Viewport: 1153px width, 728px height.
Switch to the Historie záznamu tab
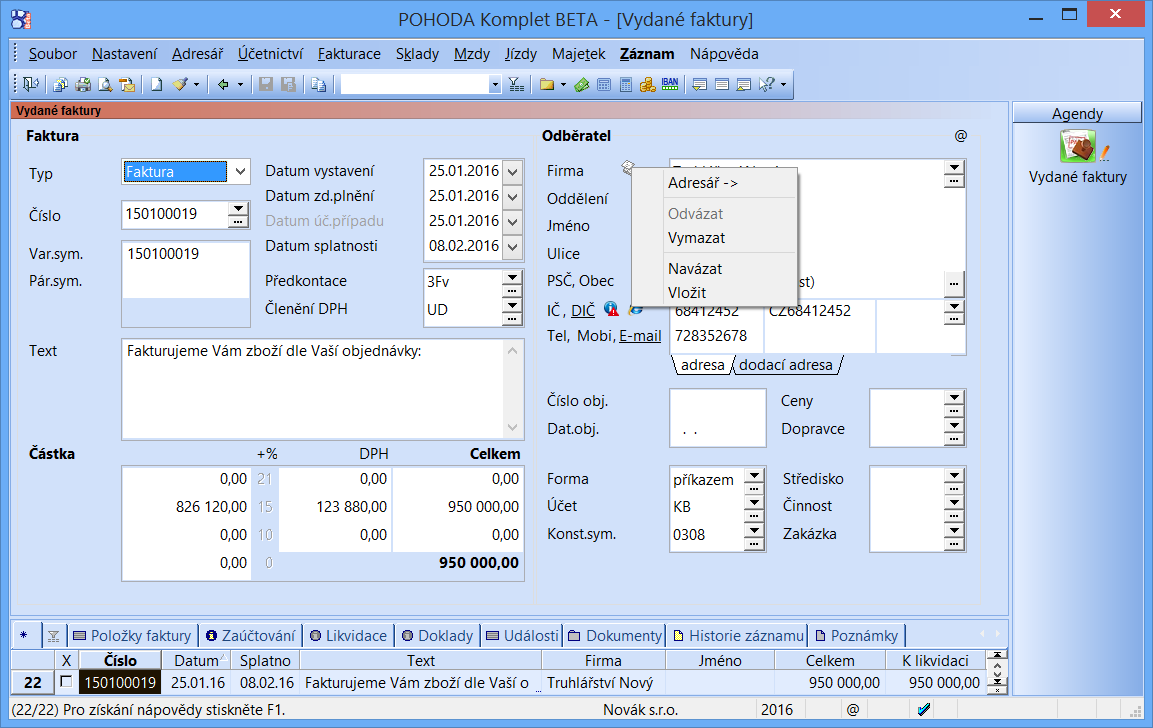click(738, 635)
